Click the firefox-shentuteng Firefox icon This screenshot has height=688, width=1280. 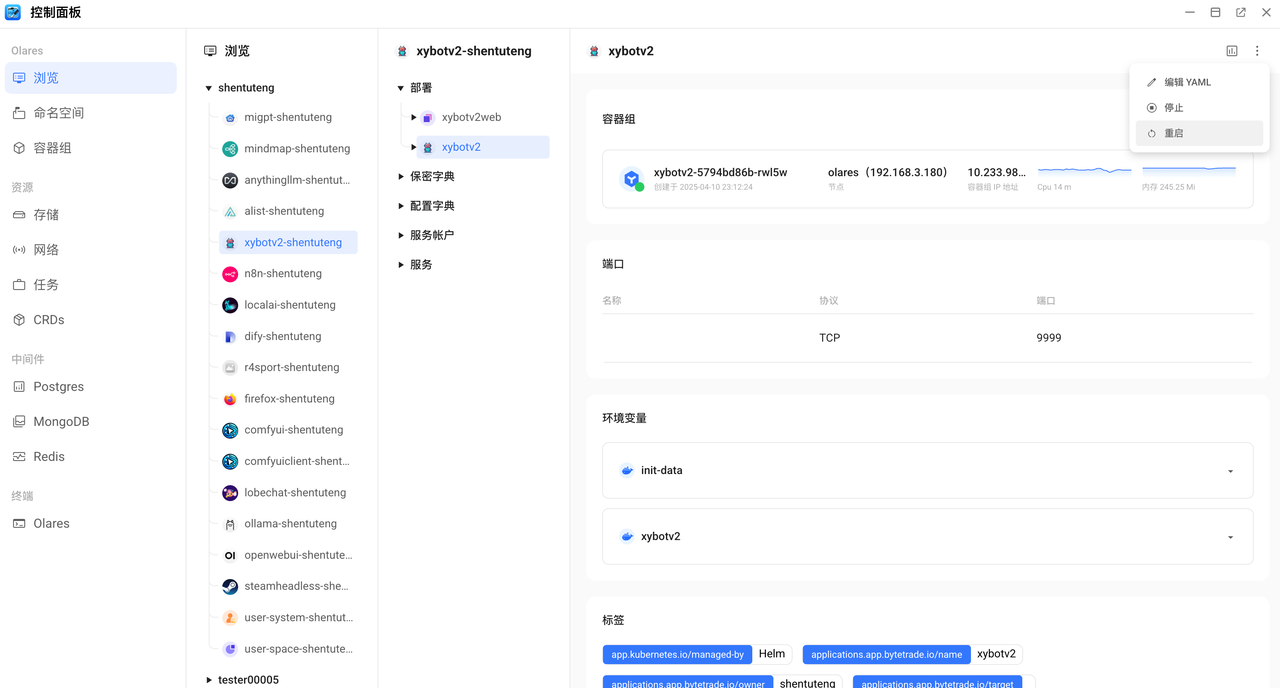pyautogui.click(x=230, y=399)
